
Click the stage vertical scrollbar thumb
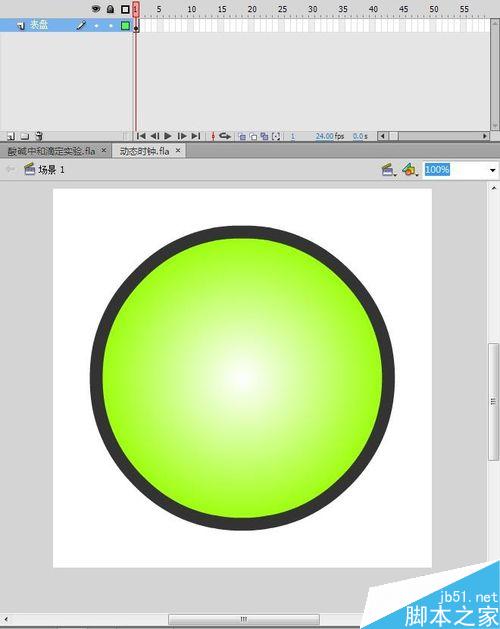[493, 402]
